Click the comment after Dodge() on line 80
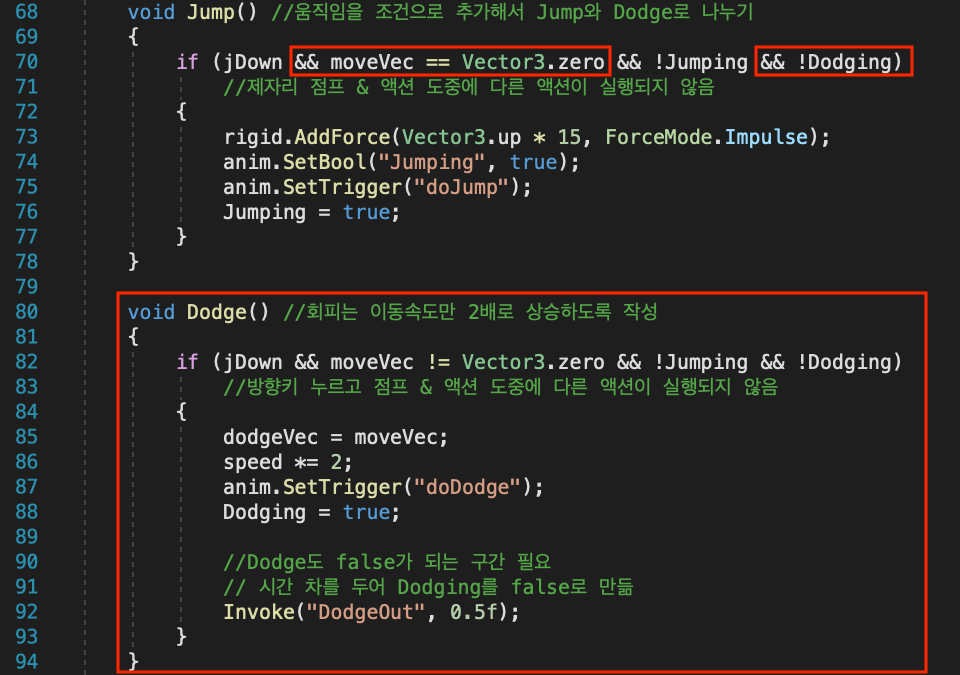 [470, 312]
